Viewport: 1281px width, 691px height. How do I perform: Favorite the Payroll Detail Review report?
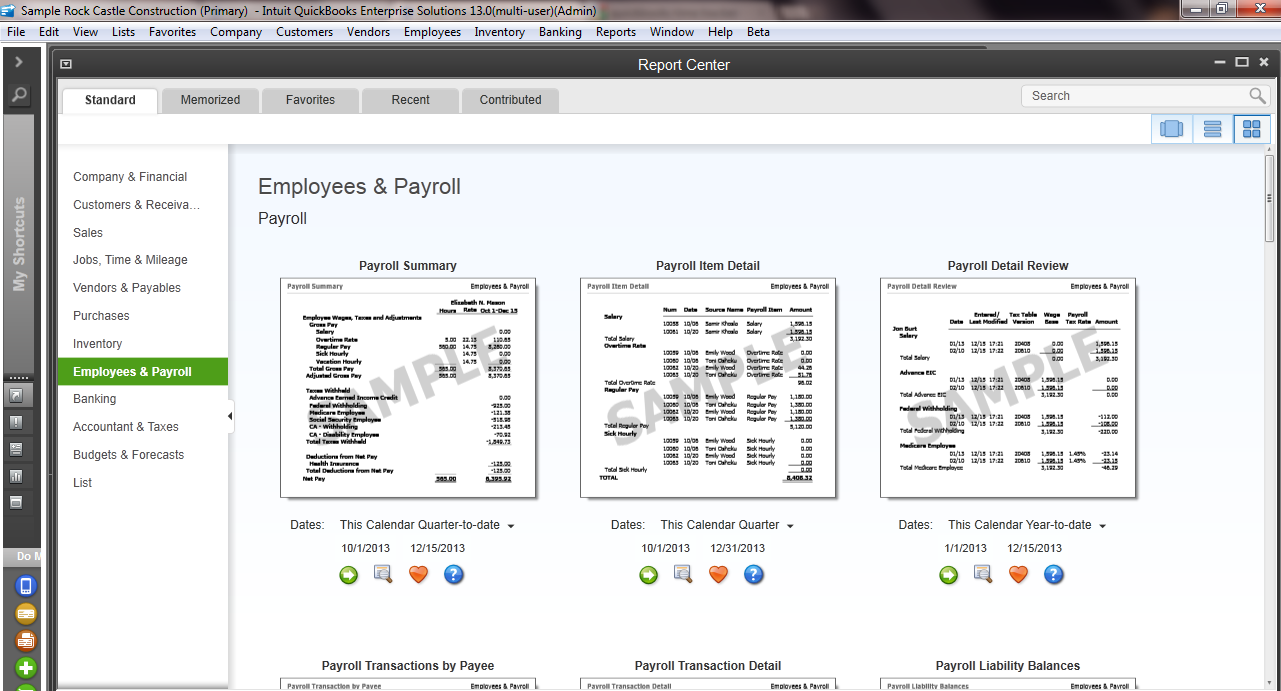coord(1018,575)
